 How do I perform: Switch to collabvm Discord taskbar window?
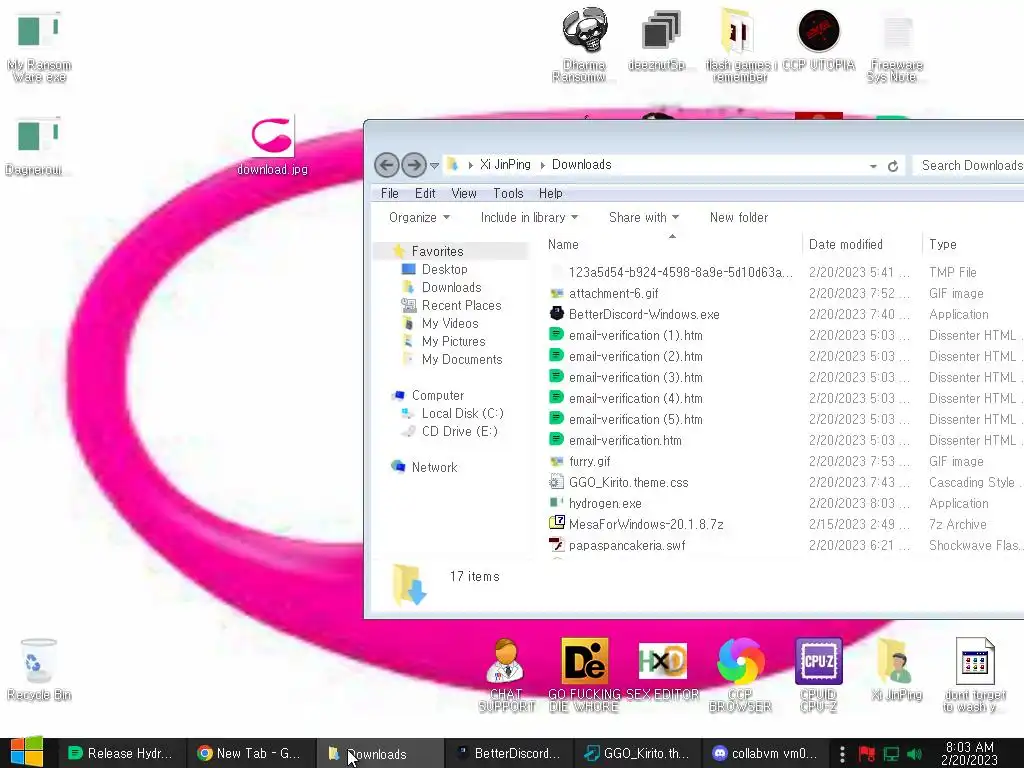pos(765,754)
